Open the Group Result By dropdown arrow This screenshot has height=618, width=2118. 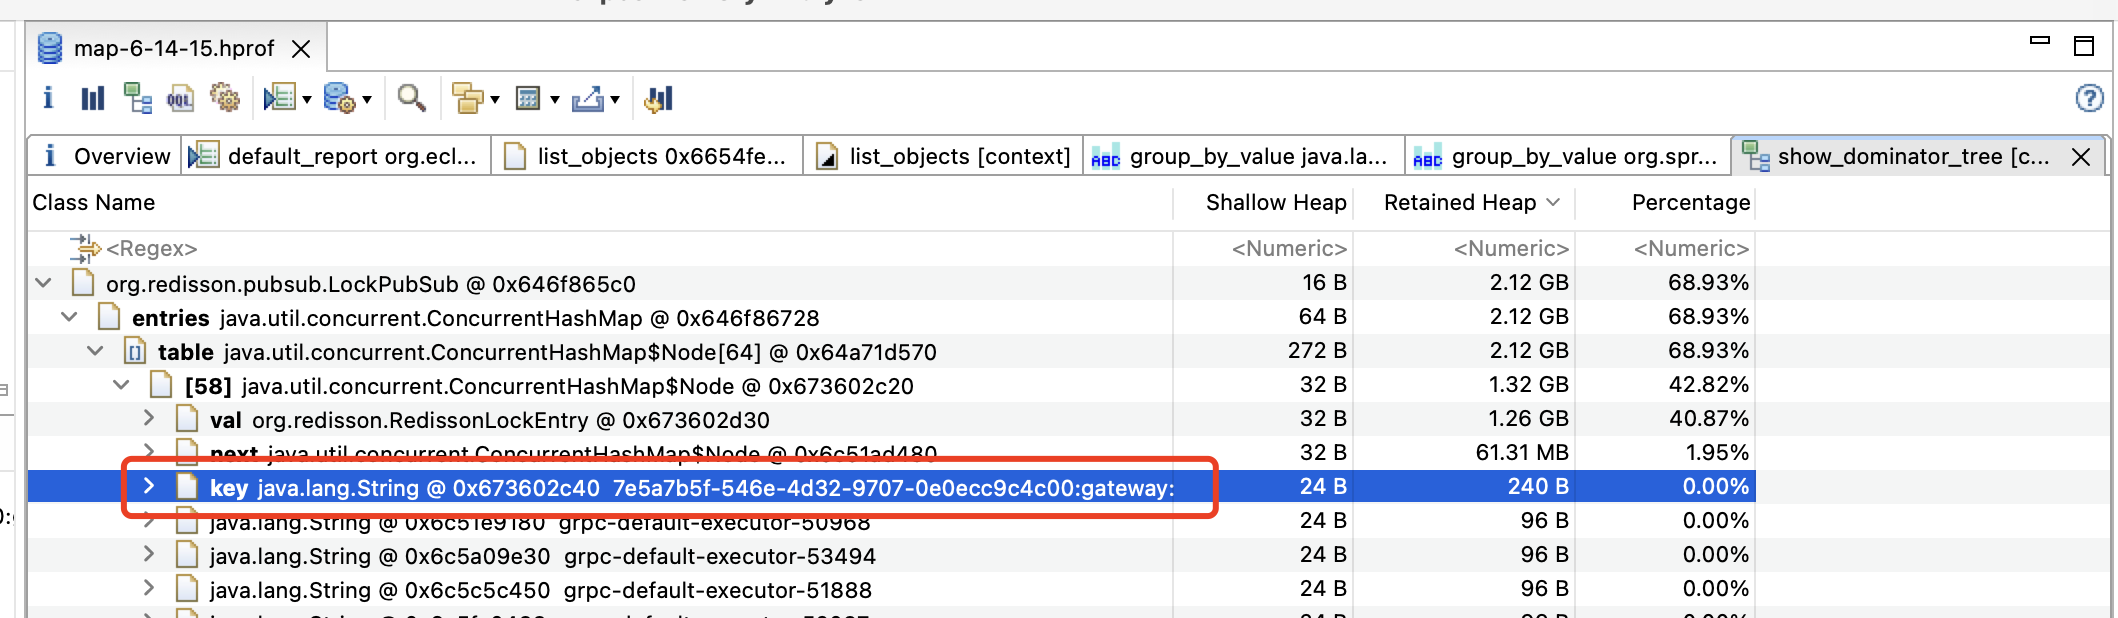[x=495, y=99]
